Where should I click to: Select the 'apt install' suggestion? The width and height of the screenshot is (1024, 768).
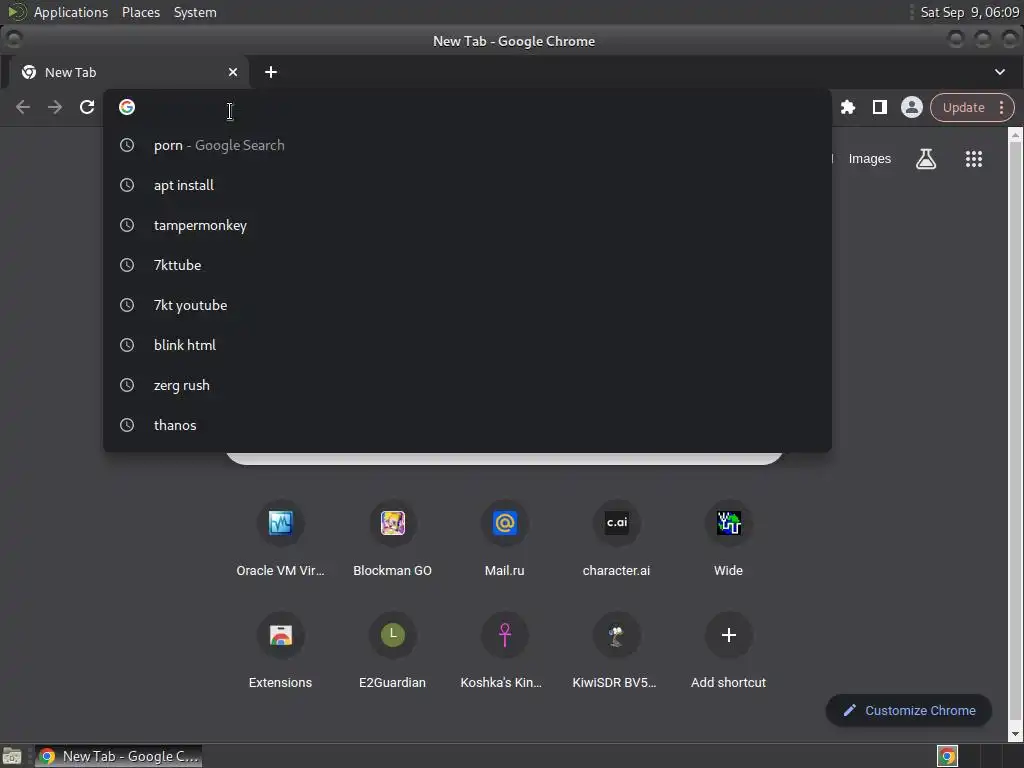click(467, 185)
